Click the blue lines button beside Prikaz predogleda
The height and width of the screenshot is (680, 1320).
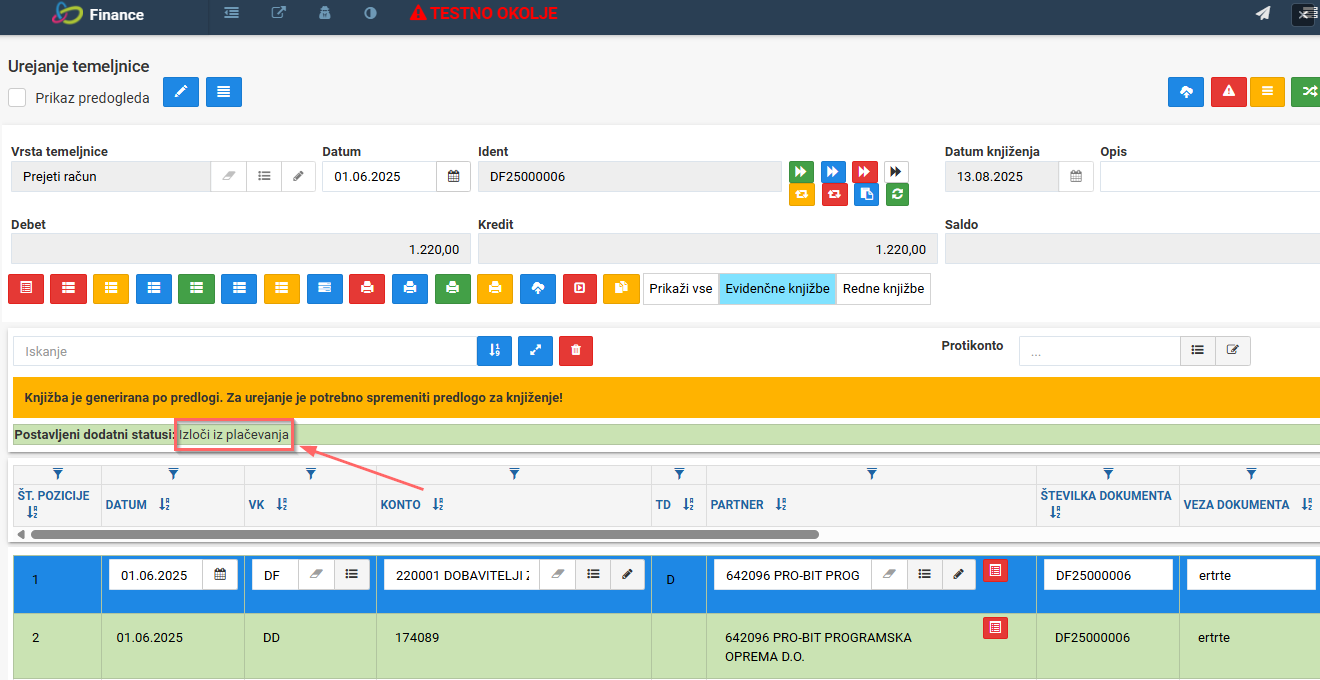point(224,91)
